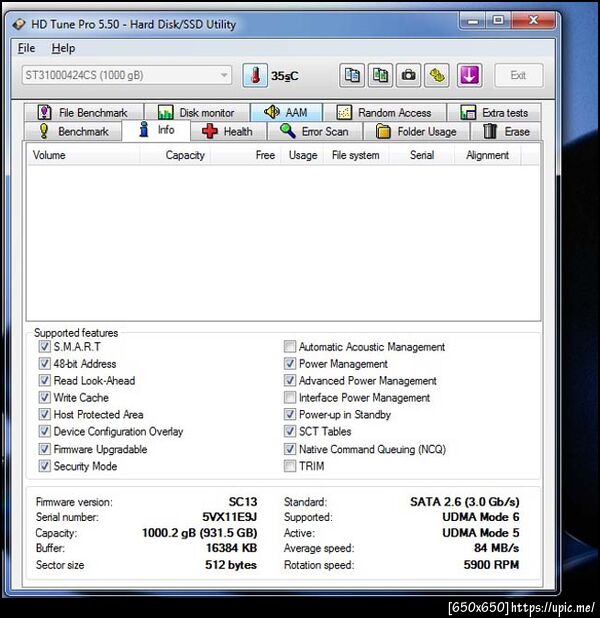Toggle SCT Tables checkbox
The image size is (600, 618).
[x=290, y=431]
